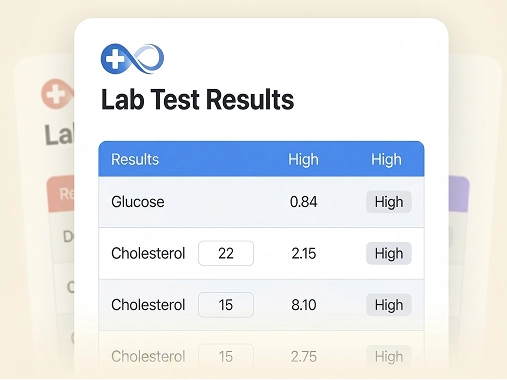This screenshot has width=507, height=380.
Task: Click the Glucose value 0.84
Action: [304, 202]
